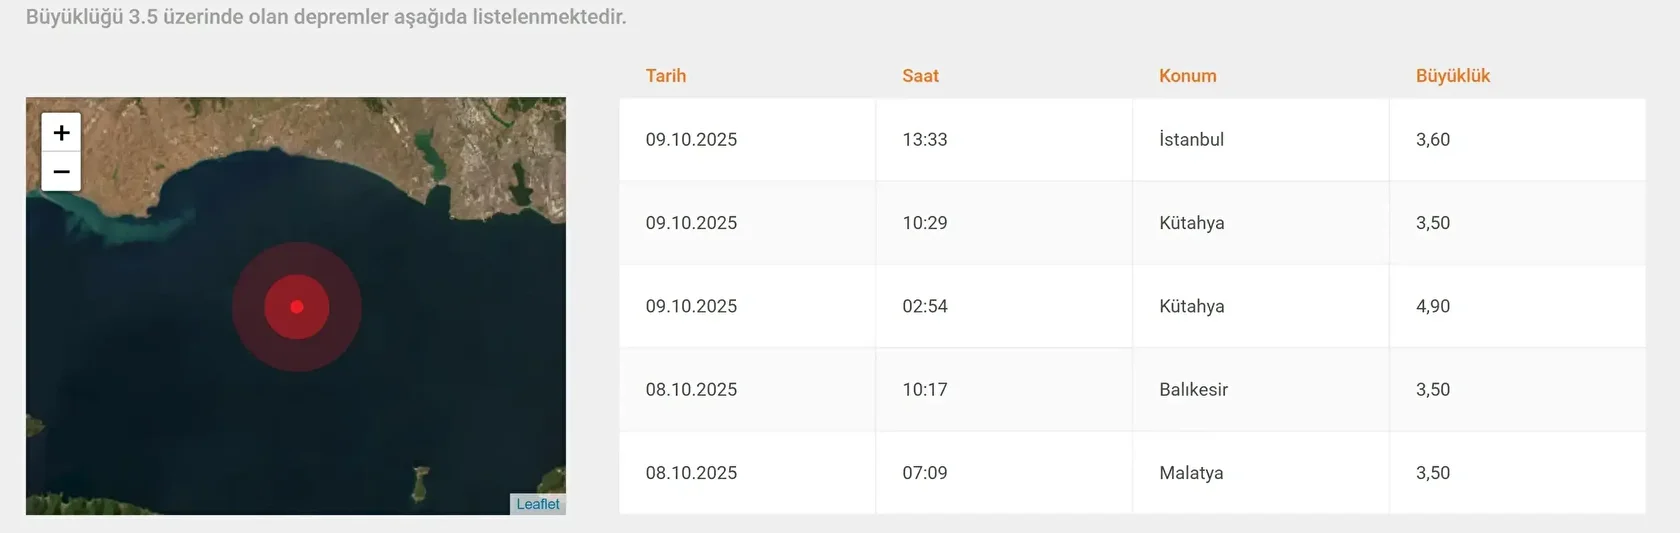
Task: Click the 10:17 time cell
Action: point(925,390)
